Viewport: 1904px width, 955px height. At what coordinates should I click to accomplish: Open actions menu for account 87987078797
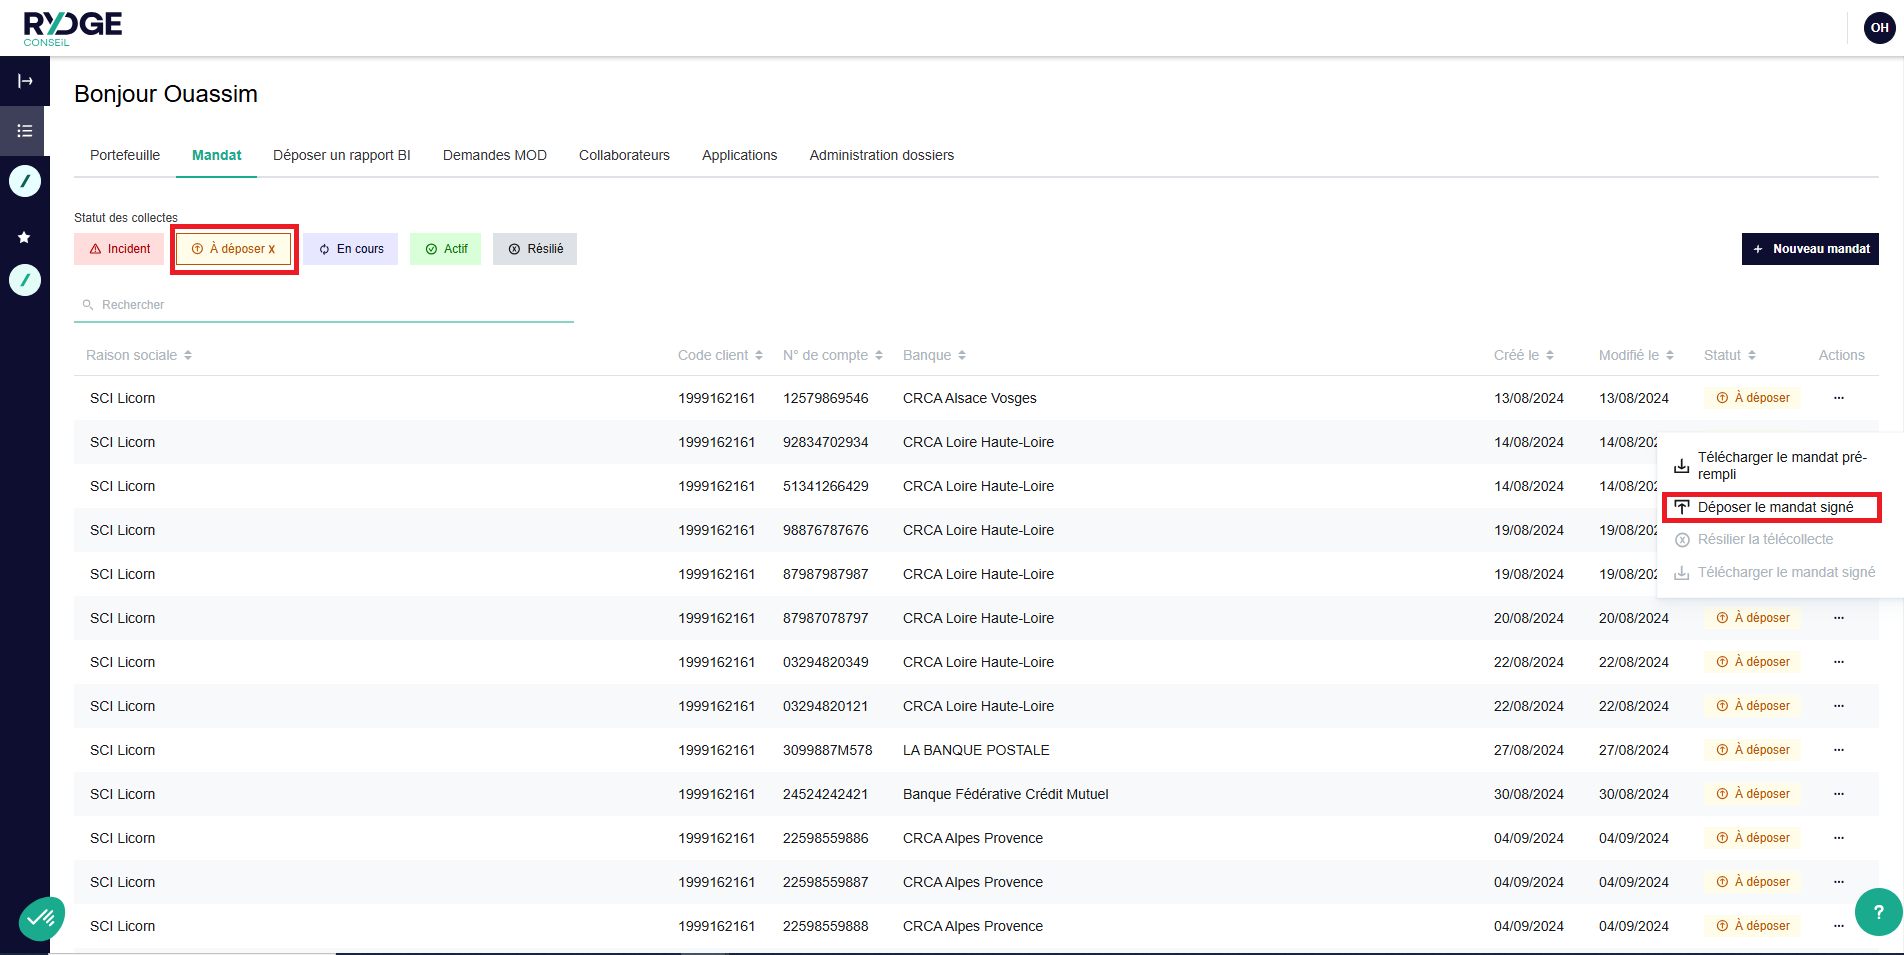(x=1839, y=618)
